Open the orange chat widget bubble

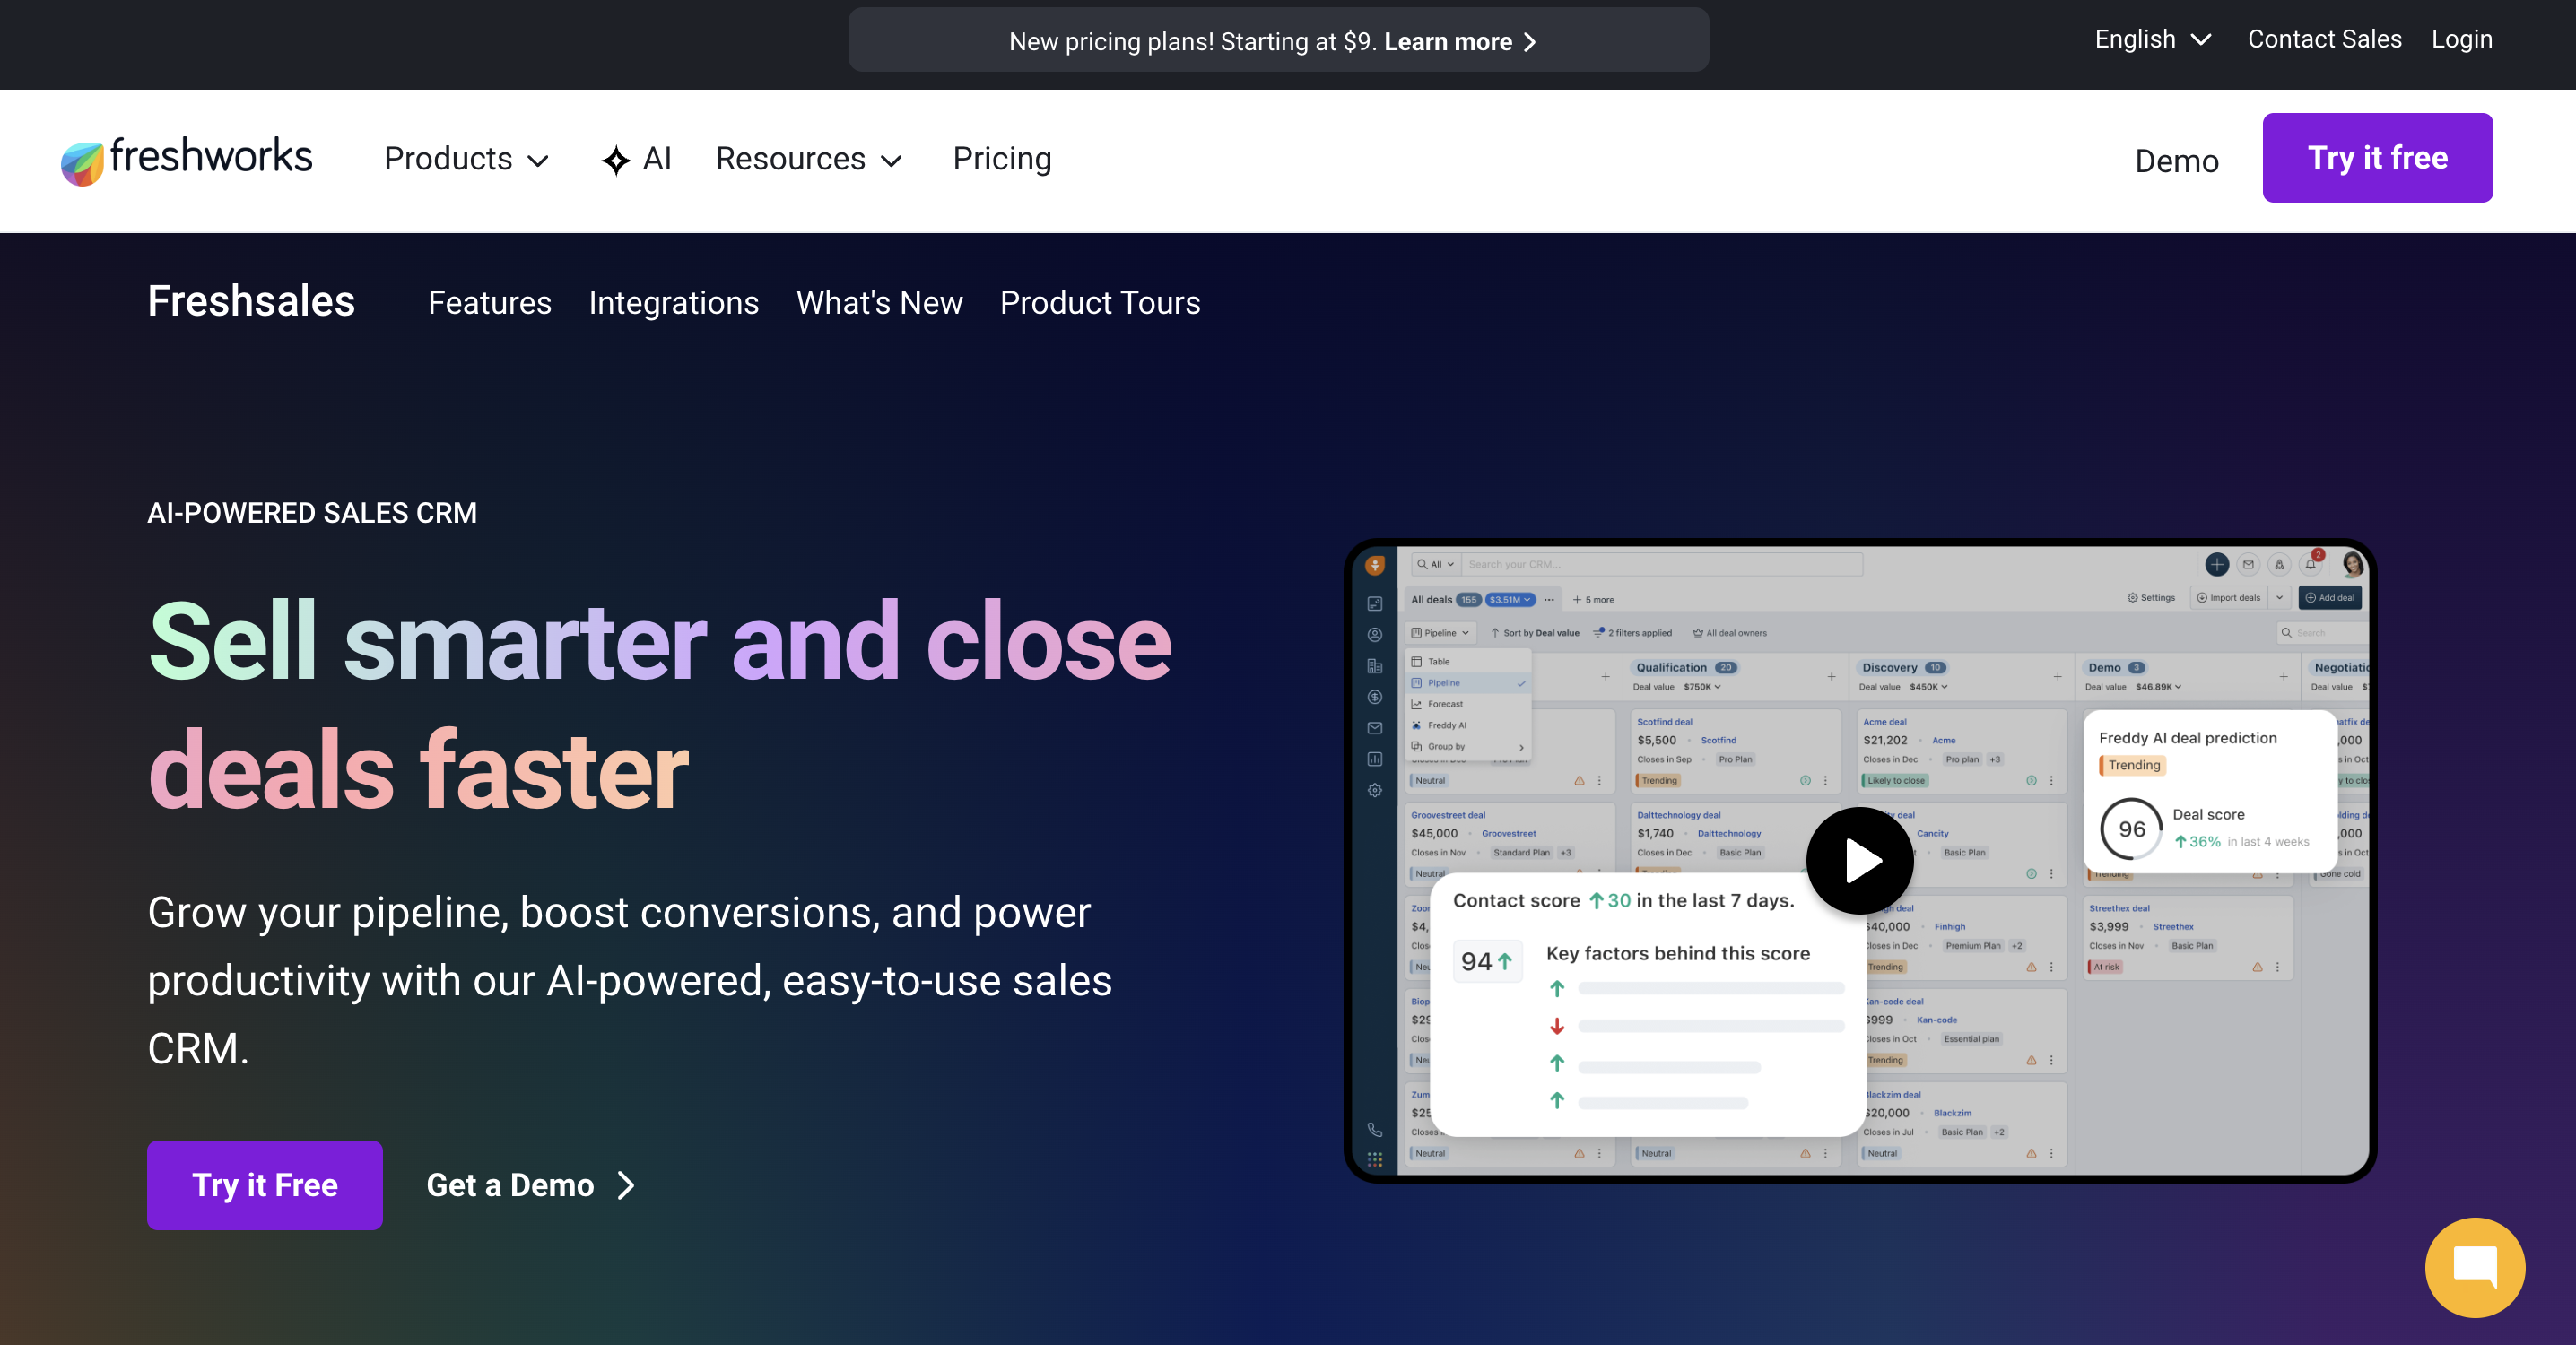pos(2475,1267)
